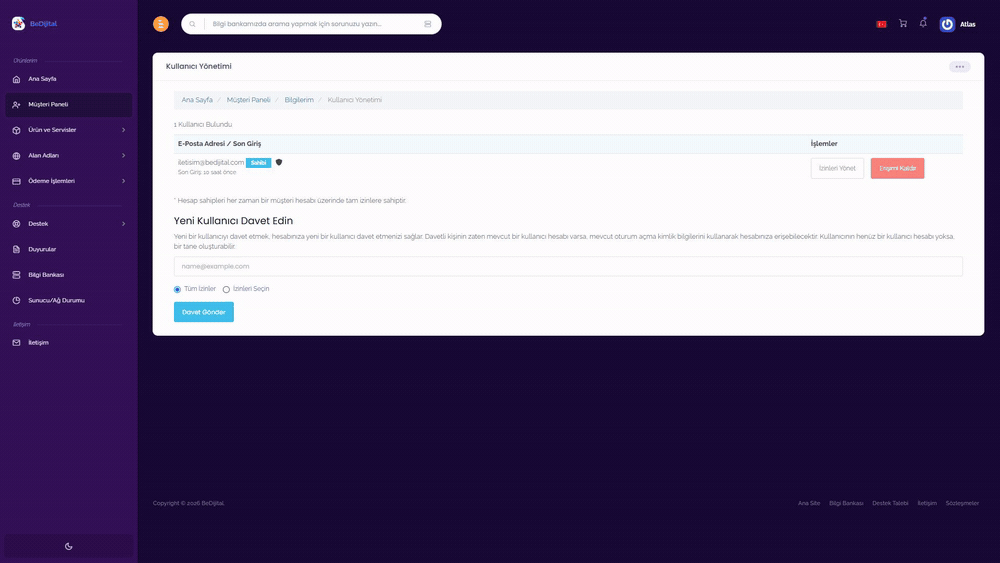Open the three-dot card options menu
This screenshot has height=563, width=1000.
960,67
